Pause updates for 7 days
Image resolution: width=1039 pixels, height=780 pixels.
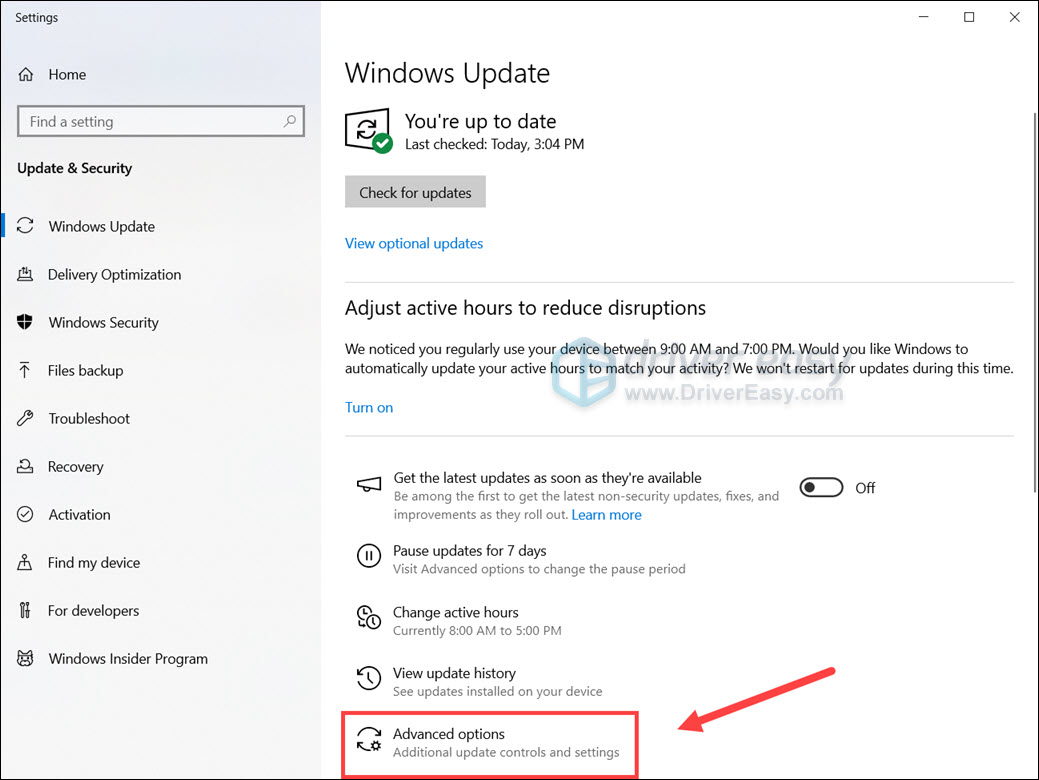[x=469, y=551]
